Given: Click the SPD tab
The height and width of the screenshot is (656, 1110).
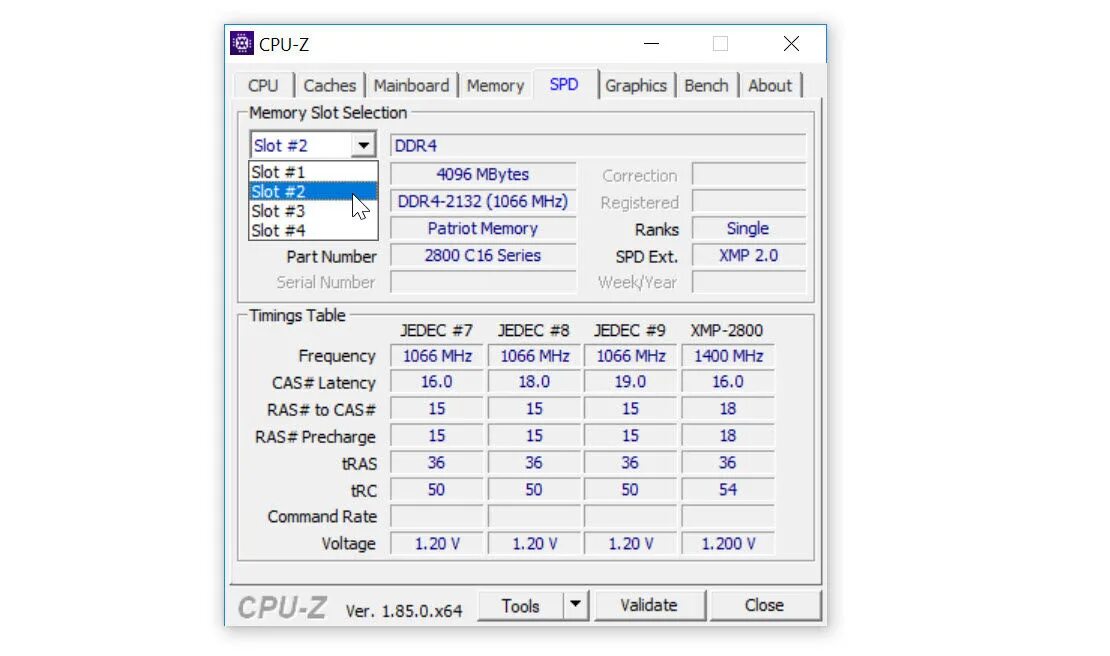Looking at the screenshot, I should click(x=564, y=84).
